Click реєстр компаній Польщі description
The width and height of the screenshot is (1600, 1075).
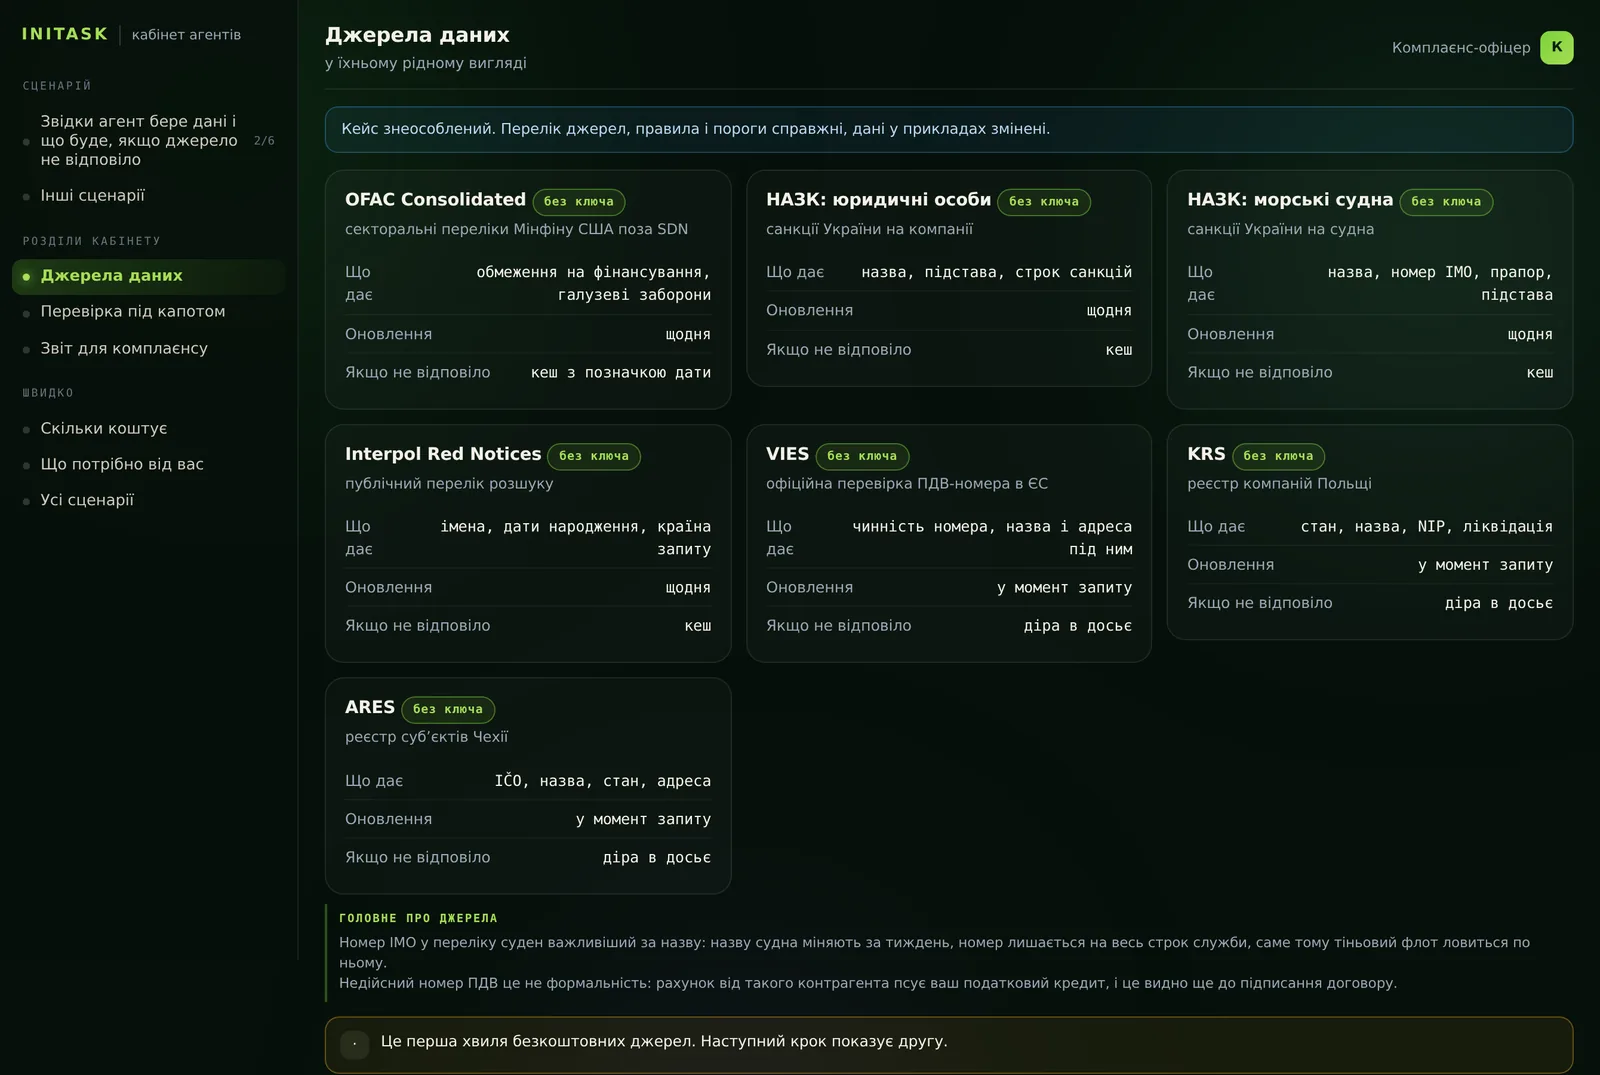[x=1279, y=484]
